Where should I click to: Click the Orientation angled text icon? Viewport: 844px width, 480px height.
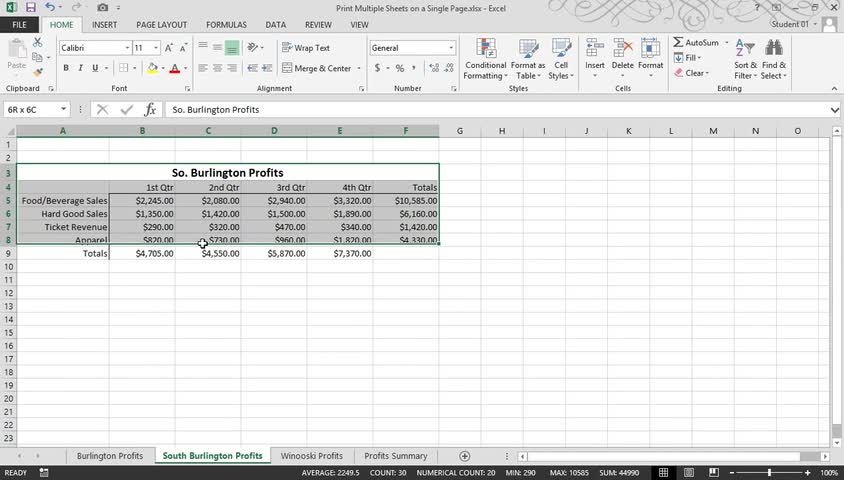point(252,47)
